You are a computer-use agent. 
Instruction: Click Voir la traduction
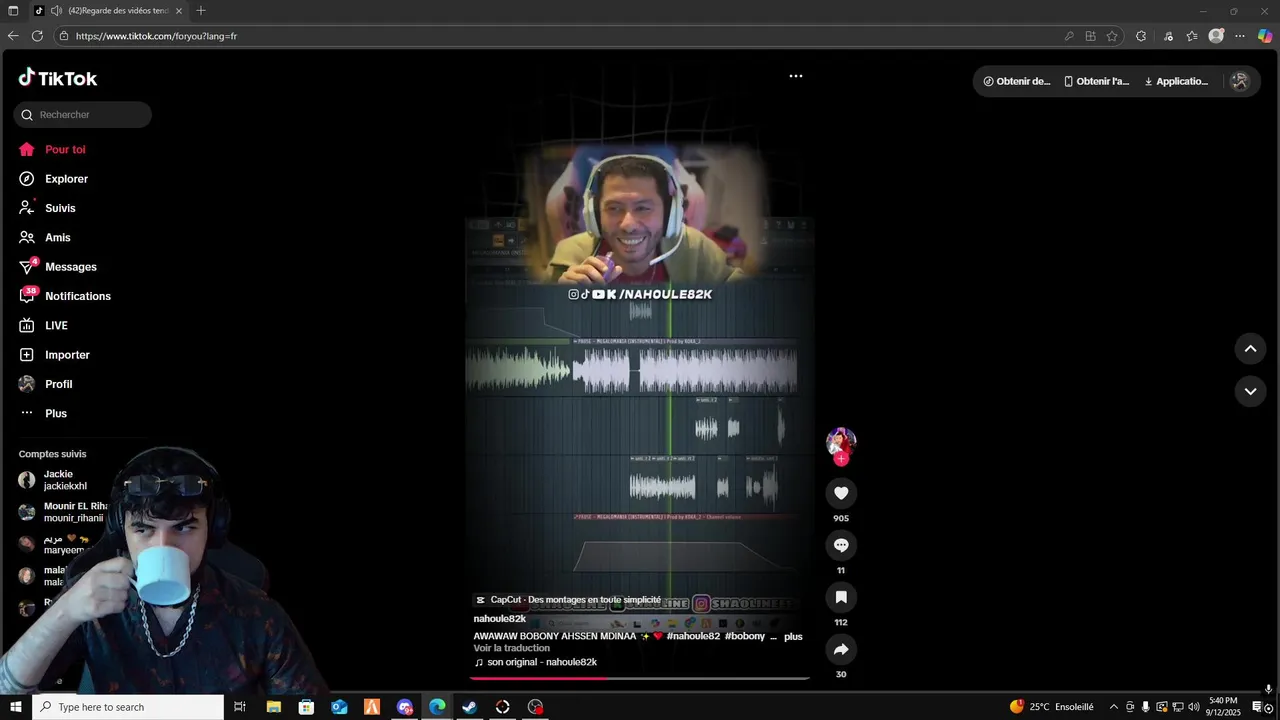512,648
